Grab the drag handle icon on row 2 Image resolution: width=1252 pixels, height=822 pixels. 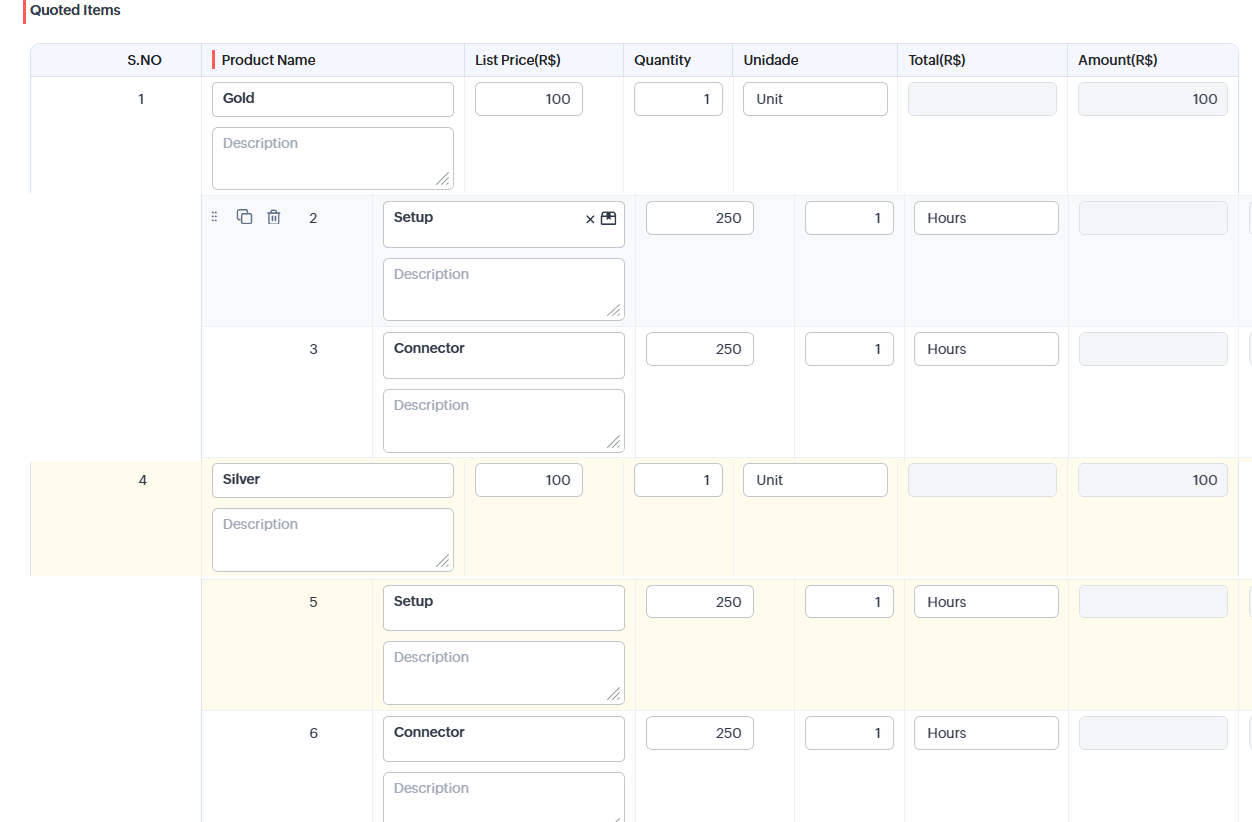(214, 217)
